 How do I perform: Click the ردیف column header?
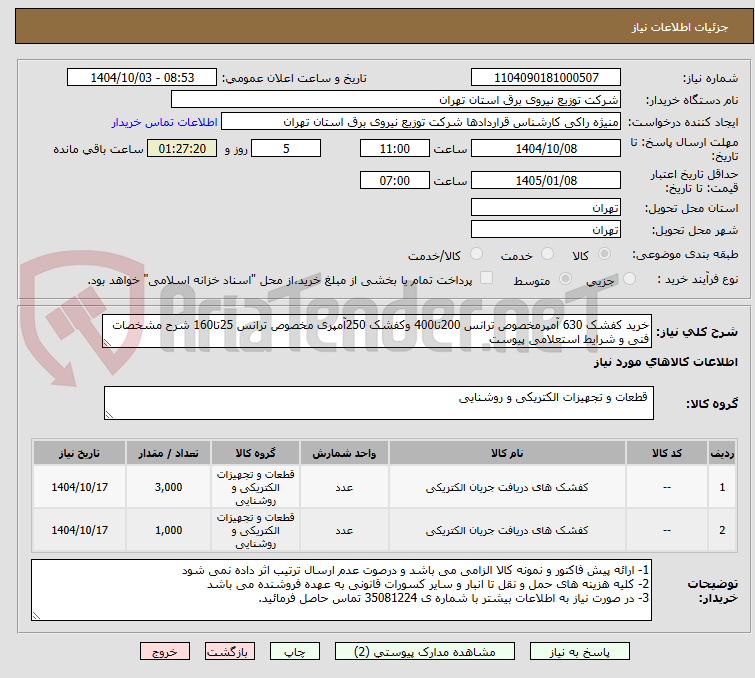722,453
